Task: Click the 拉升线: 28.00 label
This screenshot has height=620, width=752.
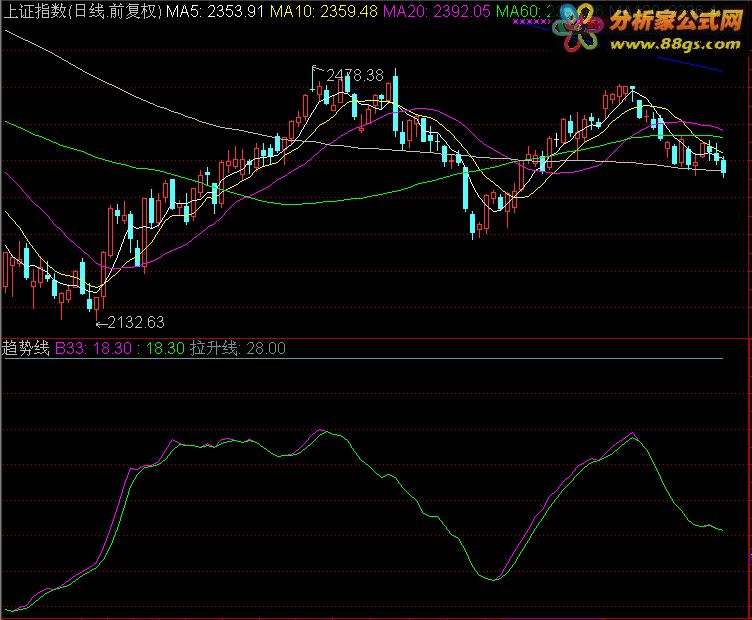Action: [x=238, y=348]
